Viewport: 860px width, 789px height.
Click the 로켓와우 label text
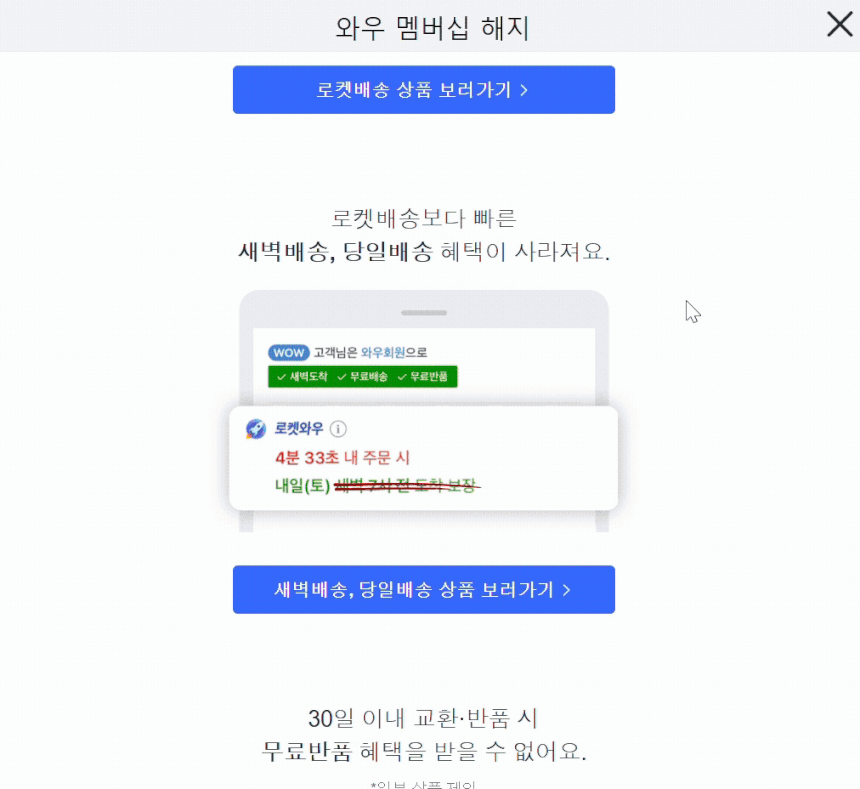pyautogui.click(x=299, y=429)
